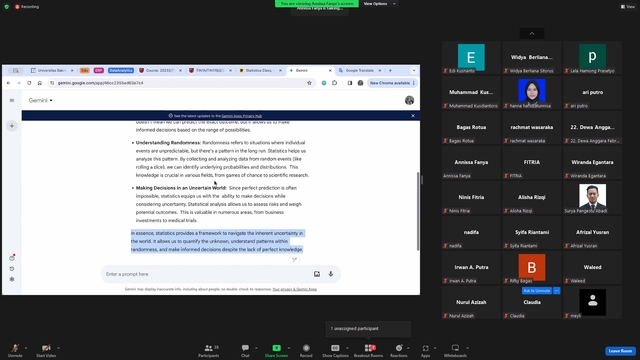Click the Record button
The width and height of the screenshot is (640, 360).
point(306,350)
